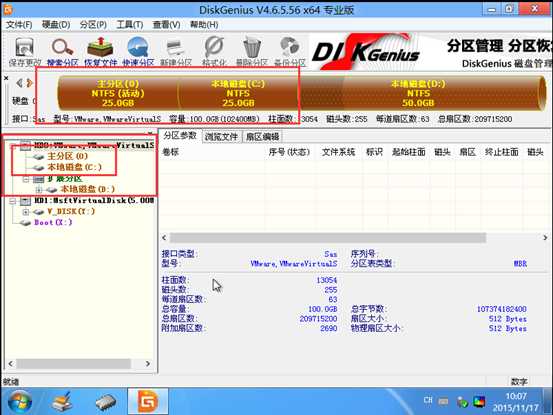Select Boot(X:) in the disk tree
The width and height of the screenshot is (553, 415).
[x=53, y=222]
